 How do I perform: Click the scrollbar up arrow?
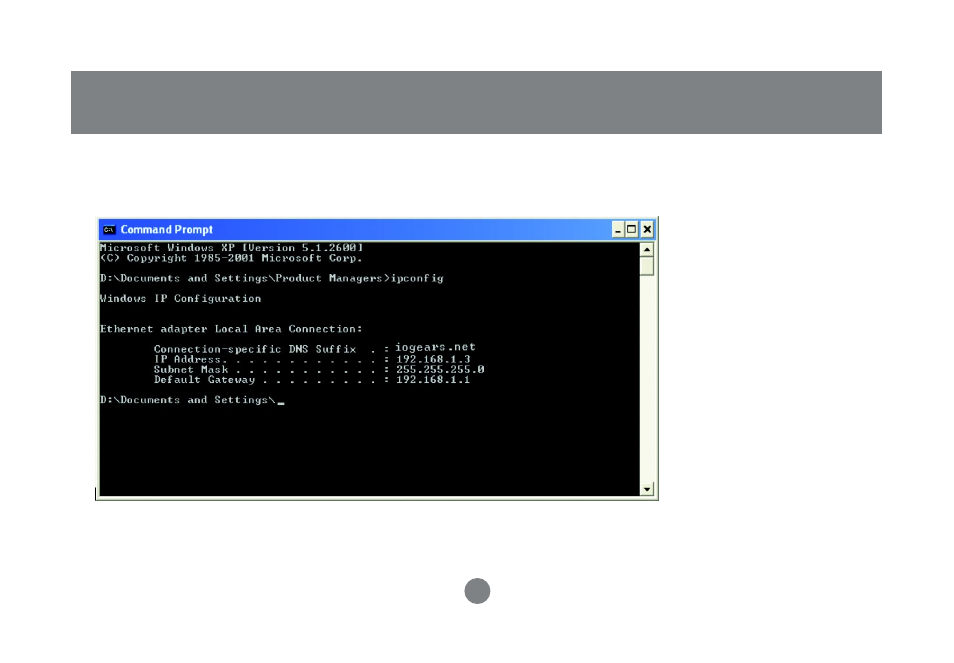[x=647, y=249]
